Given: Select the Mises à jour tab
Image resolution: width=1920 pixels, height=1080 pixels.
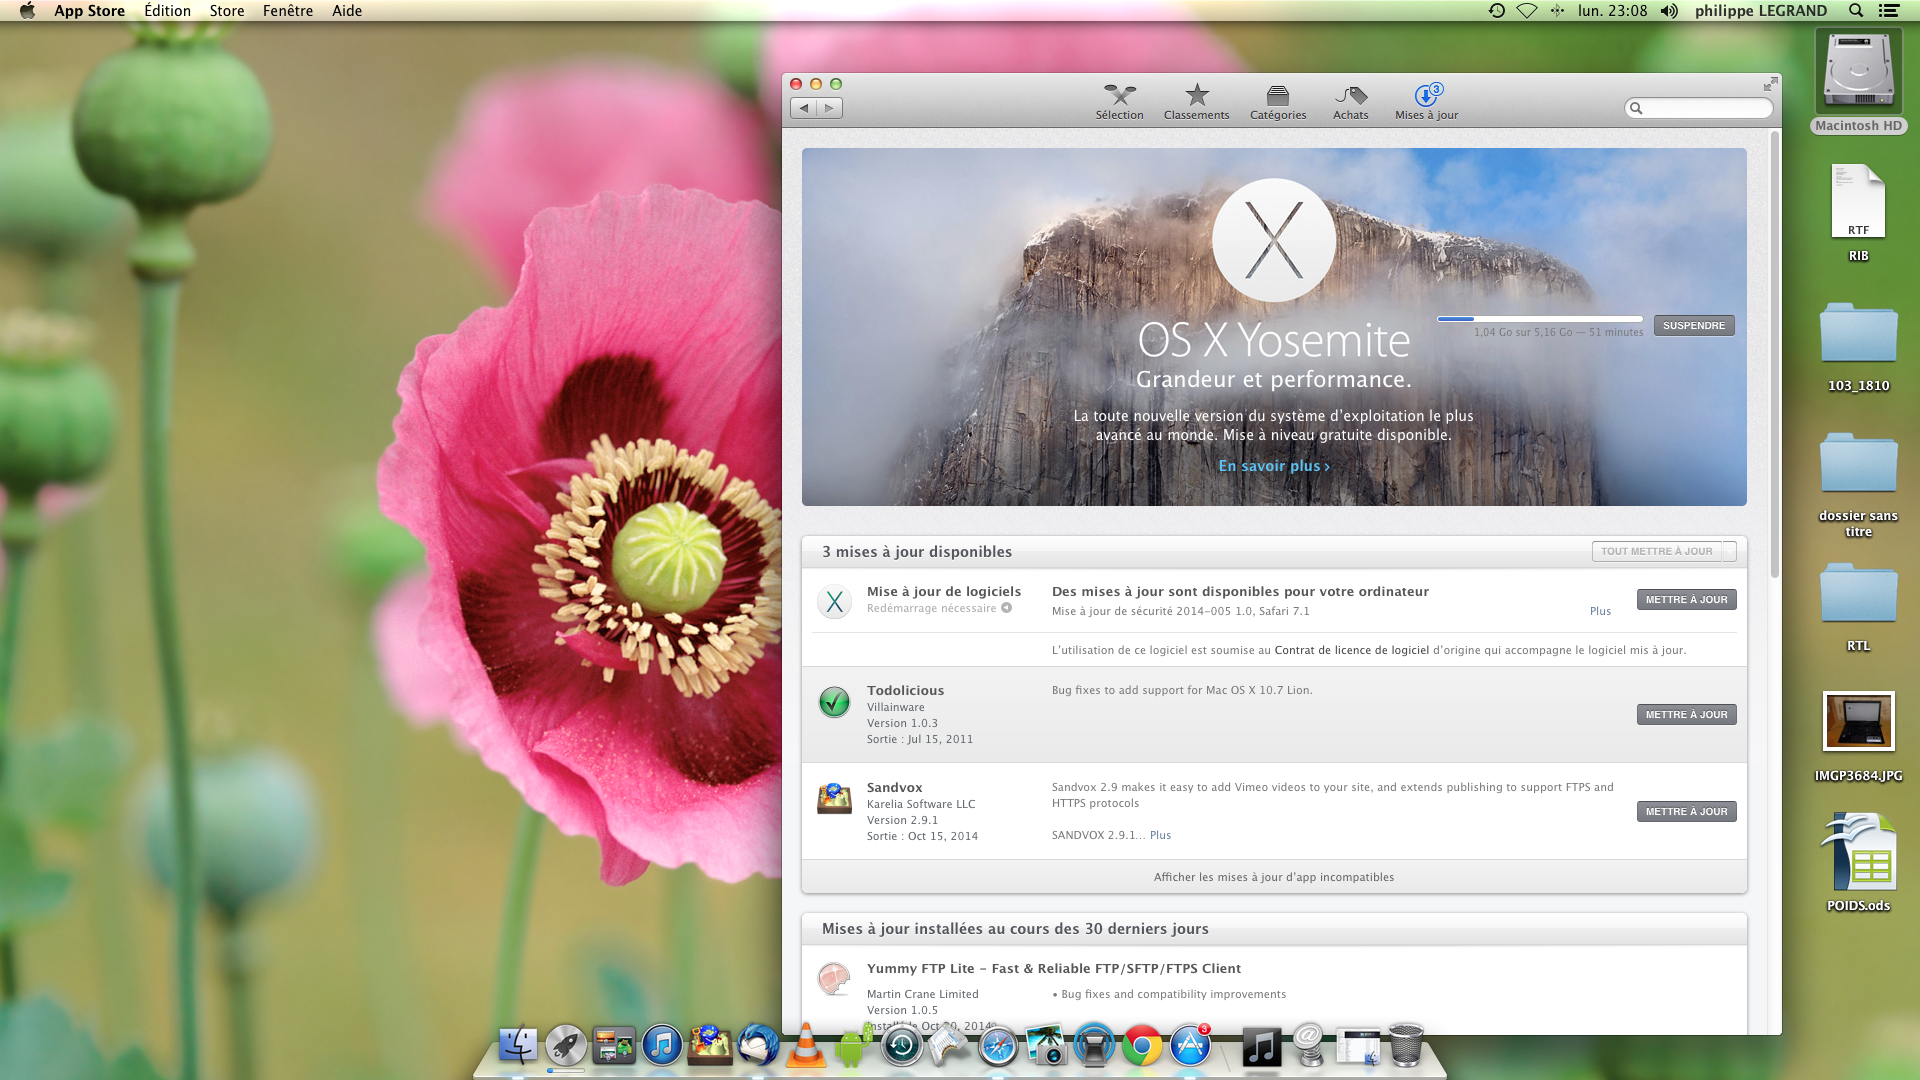Looking at the screenshot, I should [x=1426, y=102].
